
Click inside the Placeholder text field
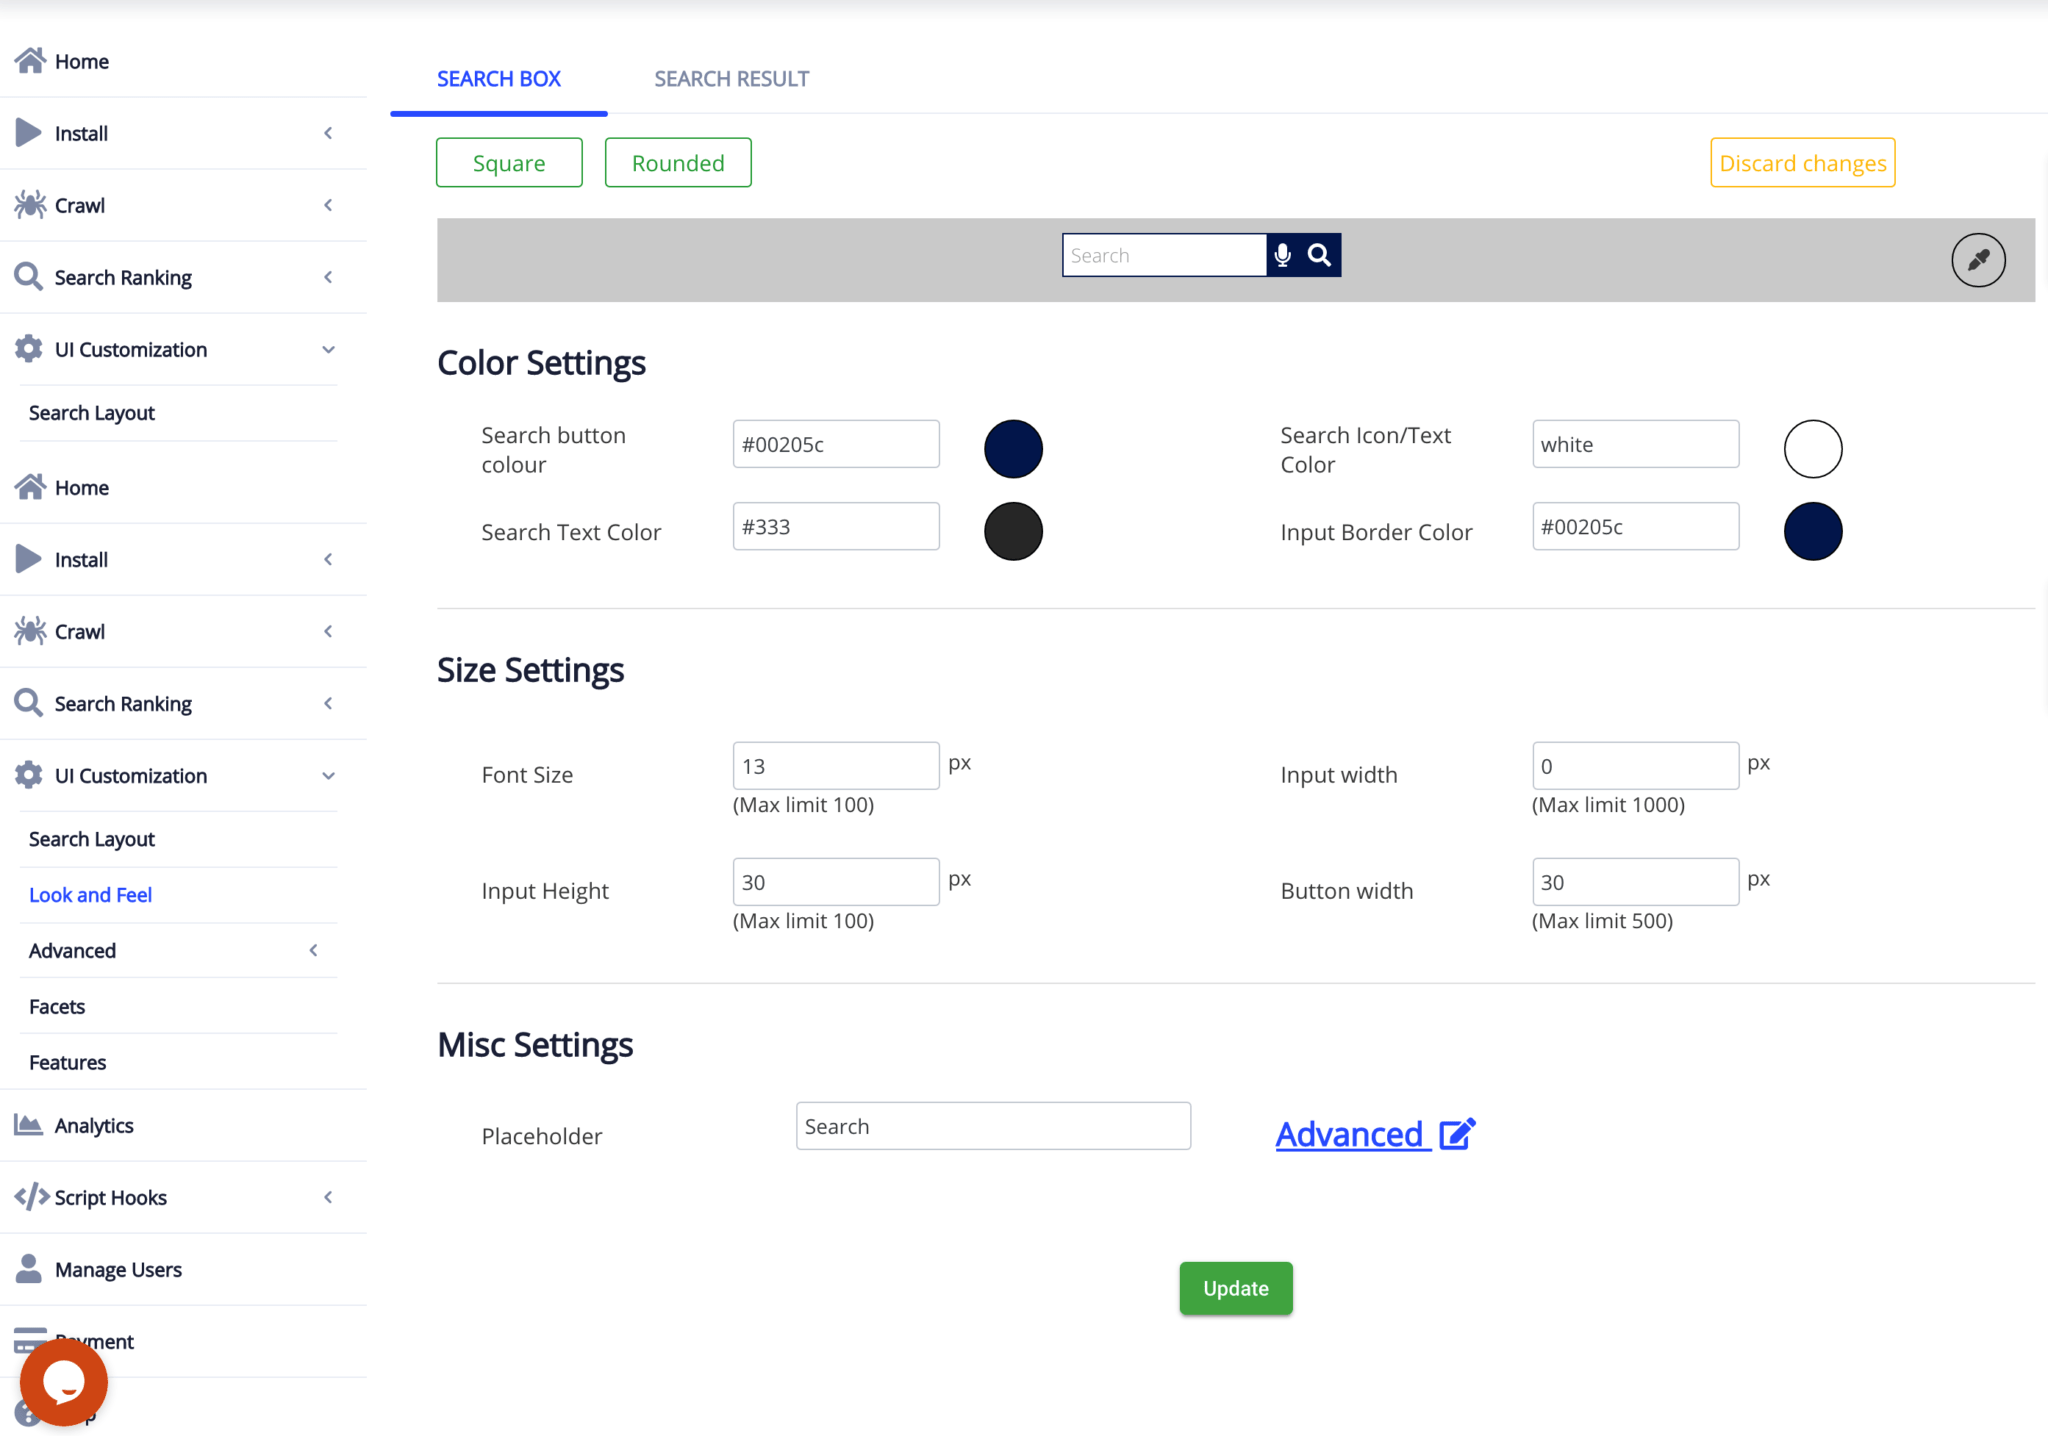[x=992, y=1125]
